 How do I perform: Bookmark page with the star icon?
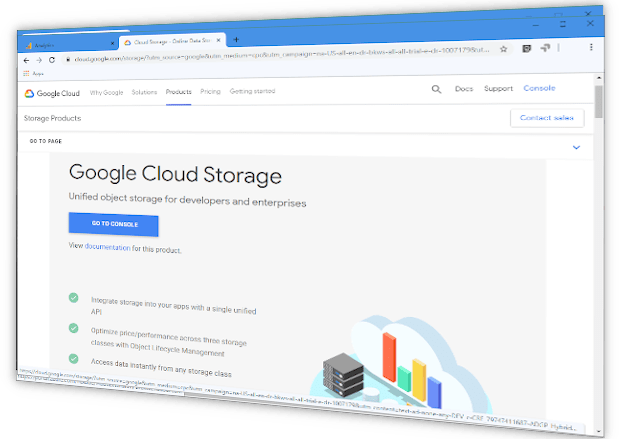click(503, 49)
